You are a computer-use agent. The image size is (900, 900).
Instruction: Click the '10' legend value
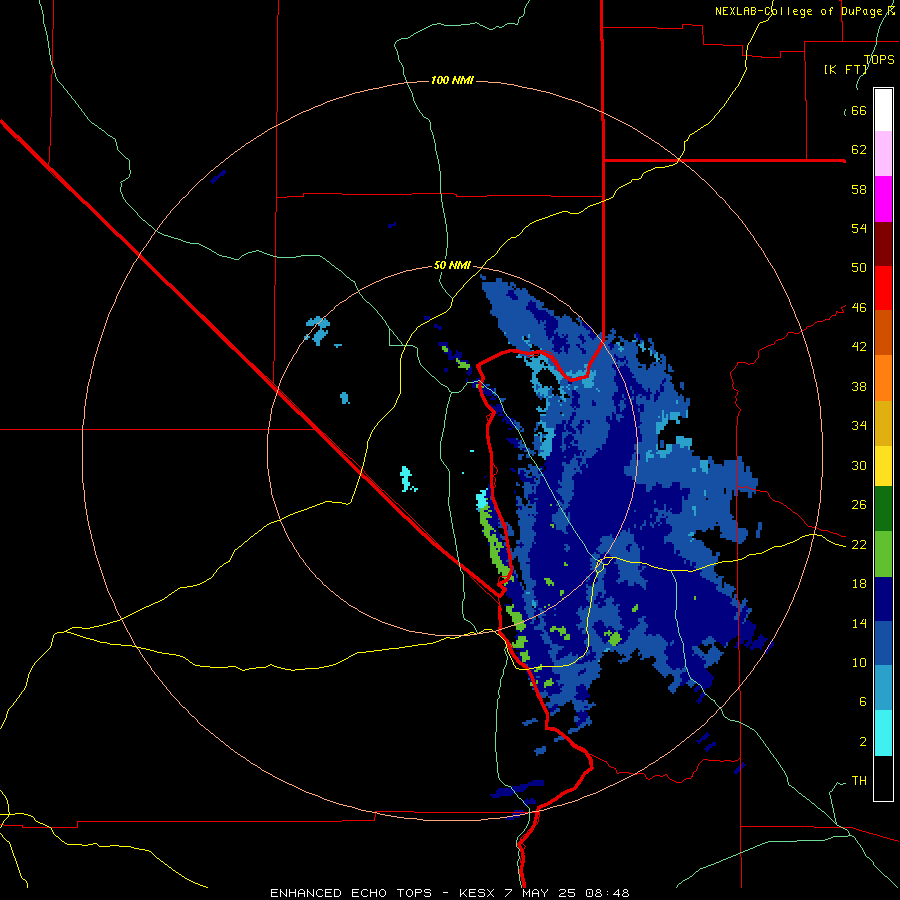pos(859,662)
